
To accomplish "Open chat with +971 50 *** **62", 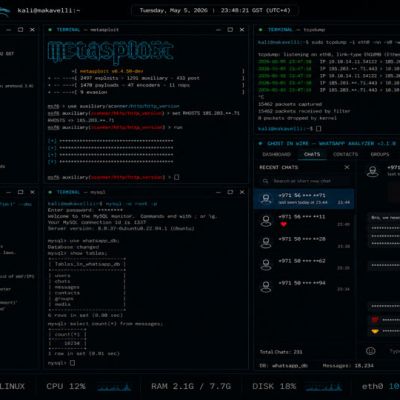I will (x=304, y=264).
